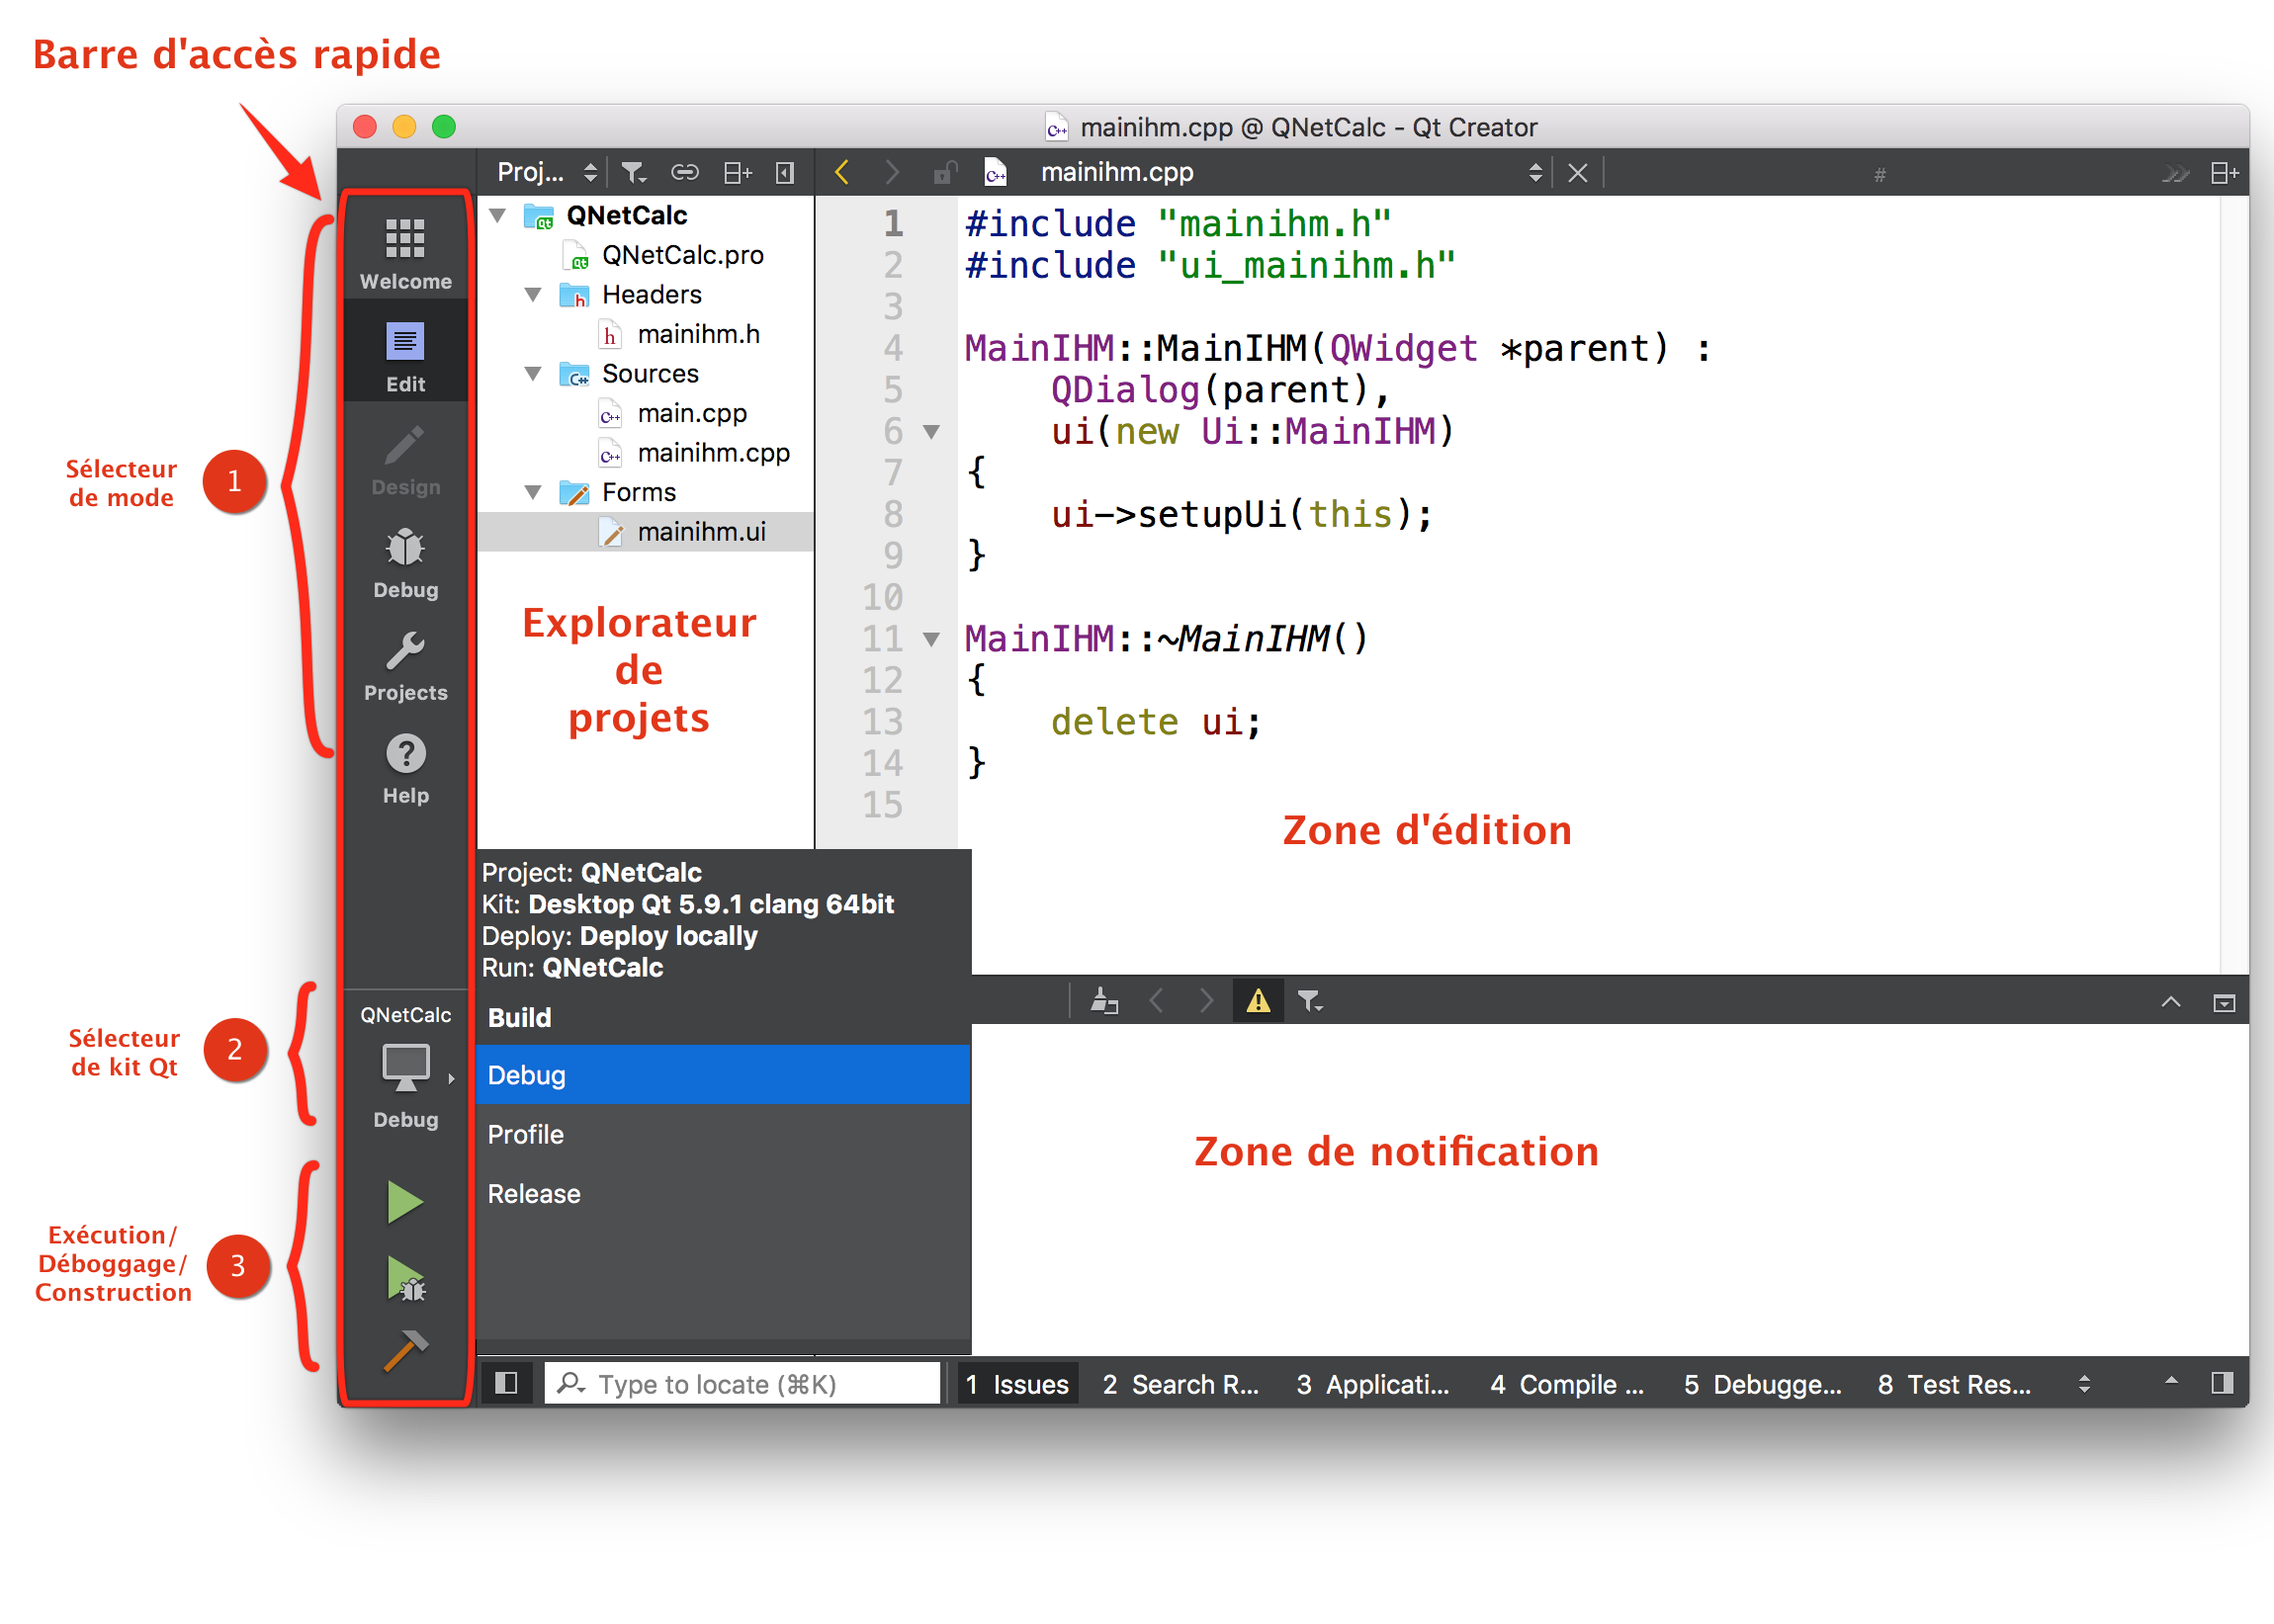2274x1624 pixels.
Task: Select mainihm.cpp in Sources
Action: pos(713,453)
